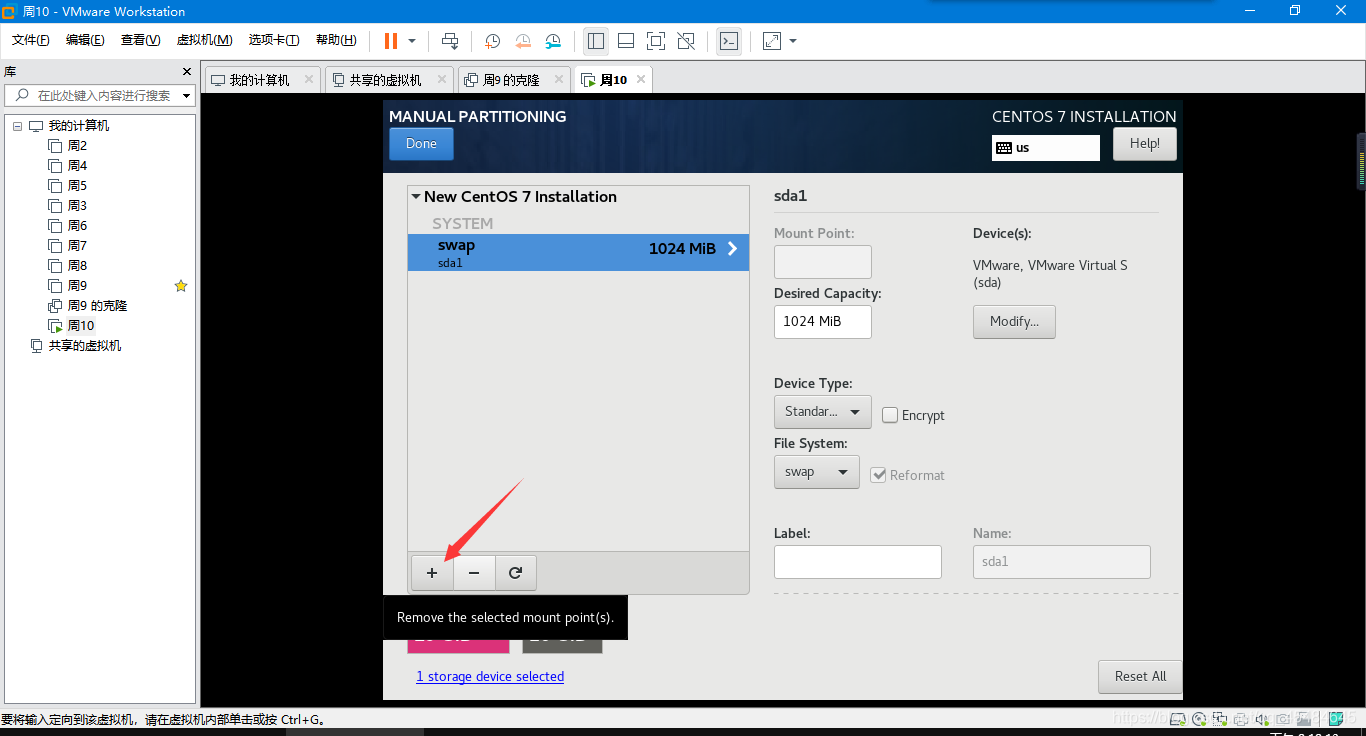Click the hard disk status bar icon

[x=1179, y=719]
